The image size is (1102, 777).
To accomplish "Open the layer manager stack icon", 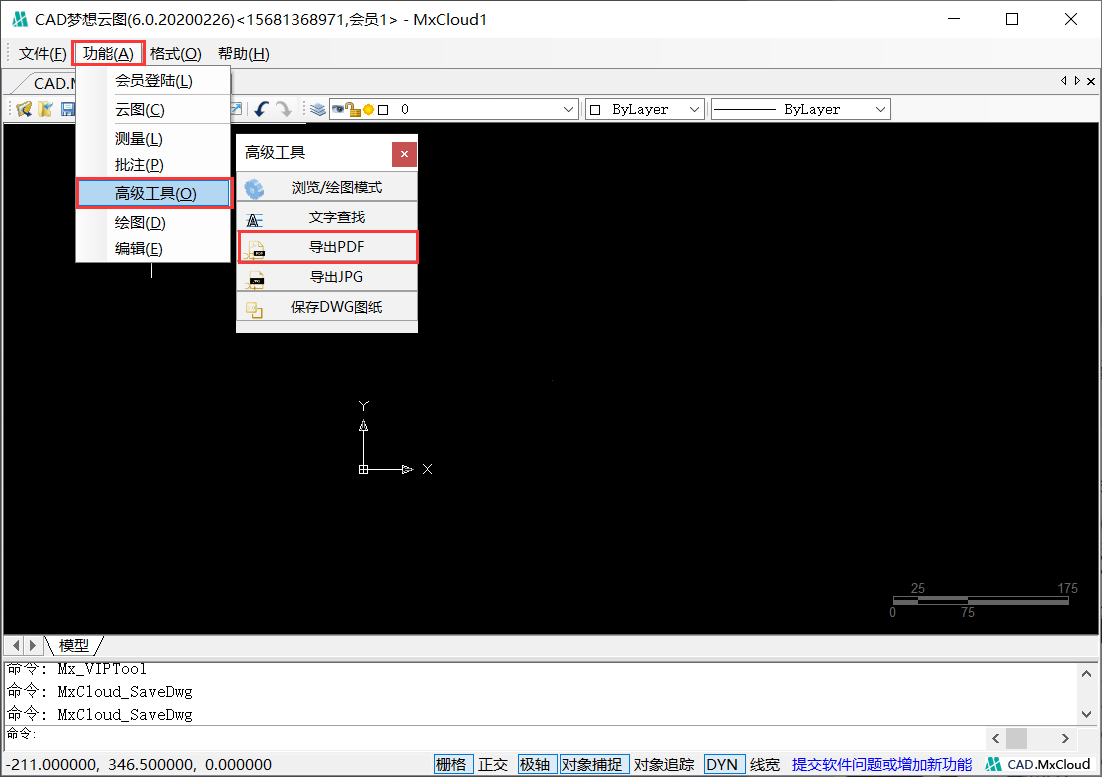I will (318, 109).
